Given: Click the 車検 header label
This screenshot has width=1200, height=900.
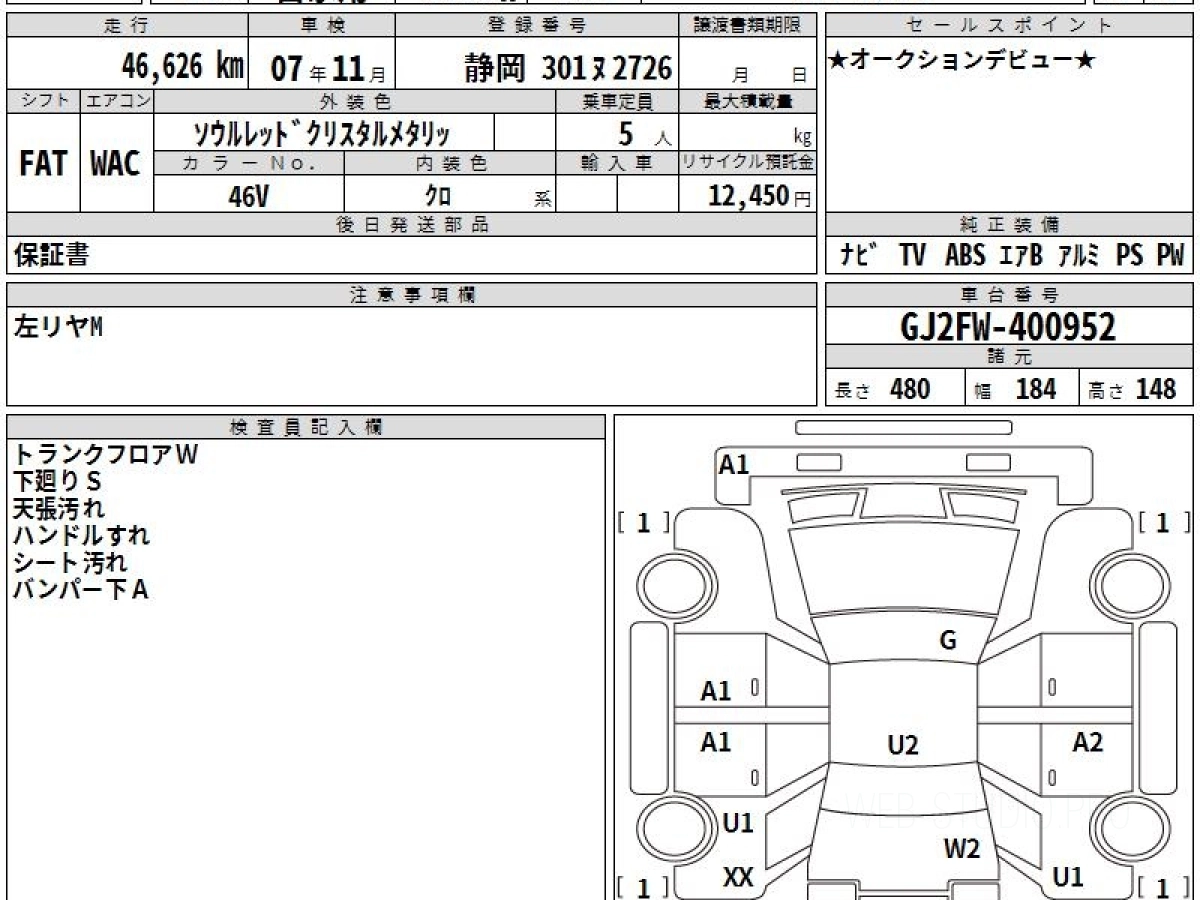Looking at the screenshot, I should pyautogui.click(x=321, y=26).
